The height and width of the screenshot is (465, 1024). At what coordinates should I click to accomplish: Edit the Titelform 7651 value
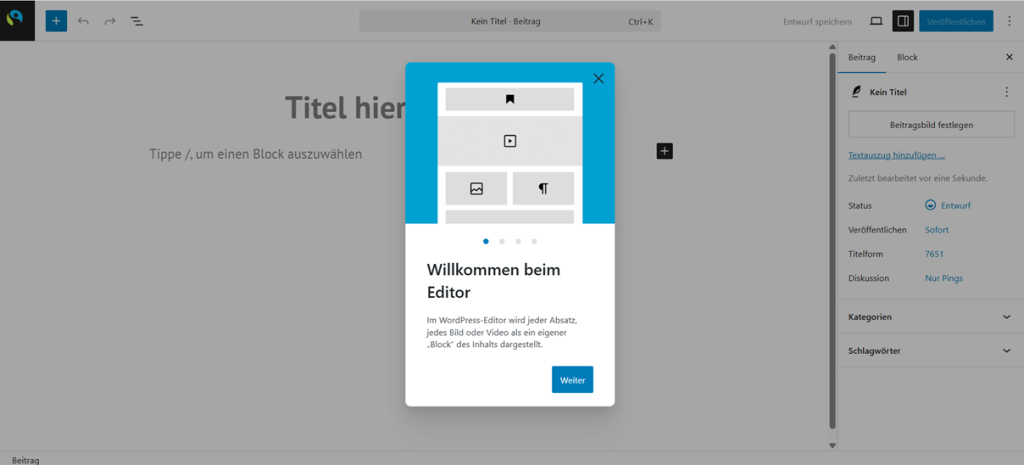[935, 254]
